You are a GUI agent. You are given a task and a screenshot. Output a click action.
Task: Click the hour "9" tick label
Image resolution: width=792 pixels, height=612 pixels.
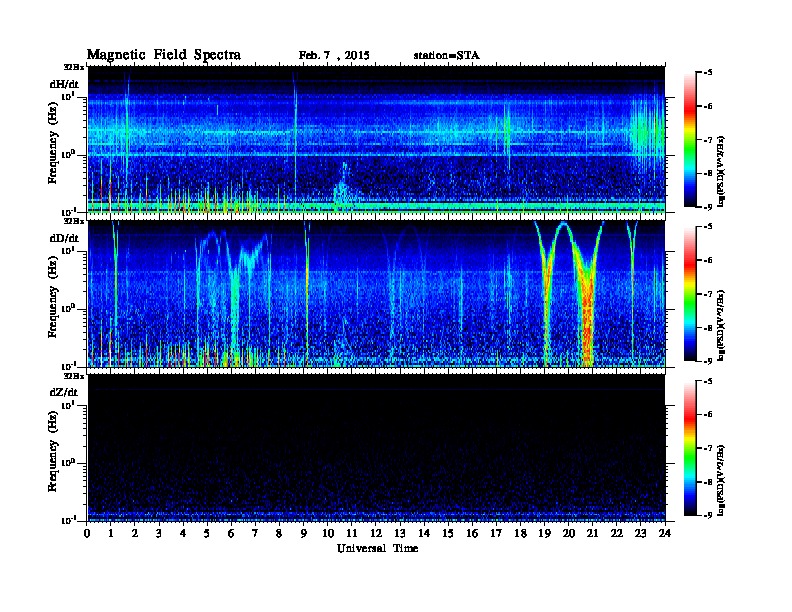tap(304, 533)
